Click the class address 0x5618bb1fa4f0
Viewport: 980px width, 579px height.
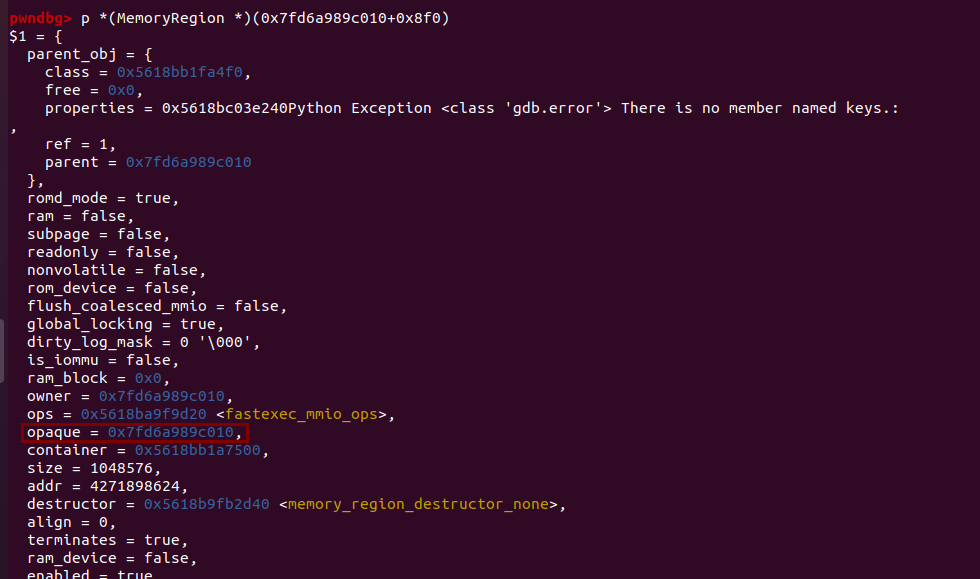(x=179, y=72)
